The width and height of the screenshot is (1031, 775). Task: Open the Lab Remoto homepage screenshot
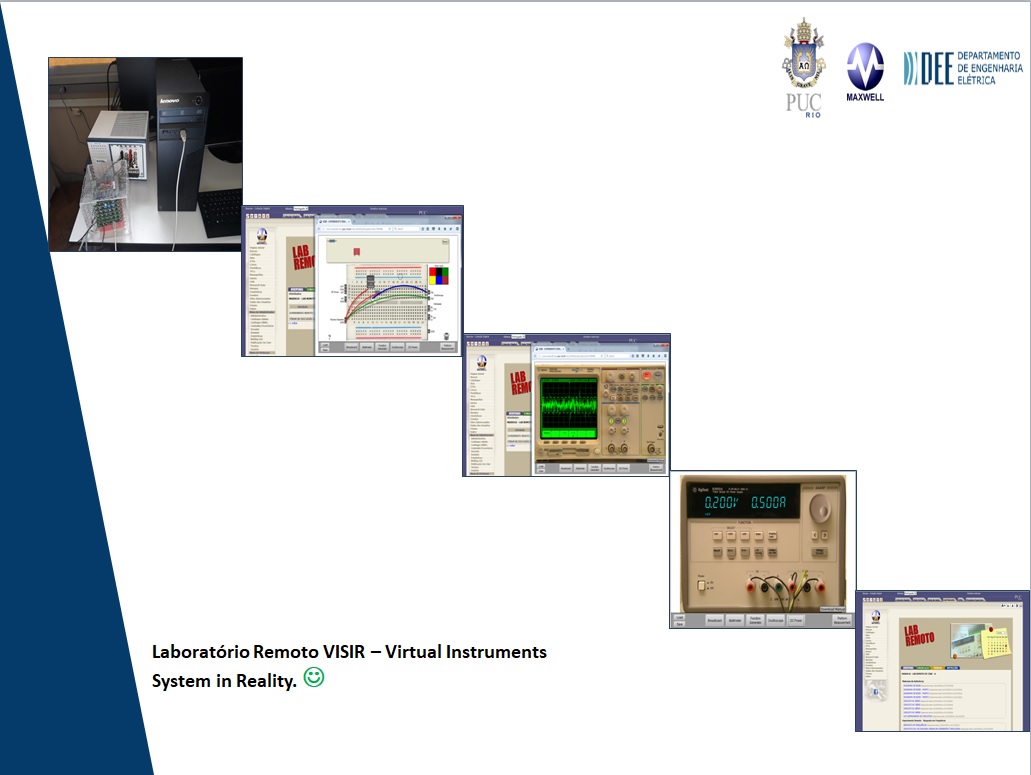pos(942,661)
